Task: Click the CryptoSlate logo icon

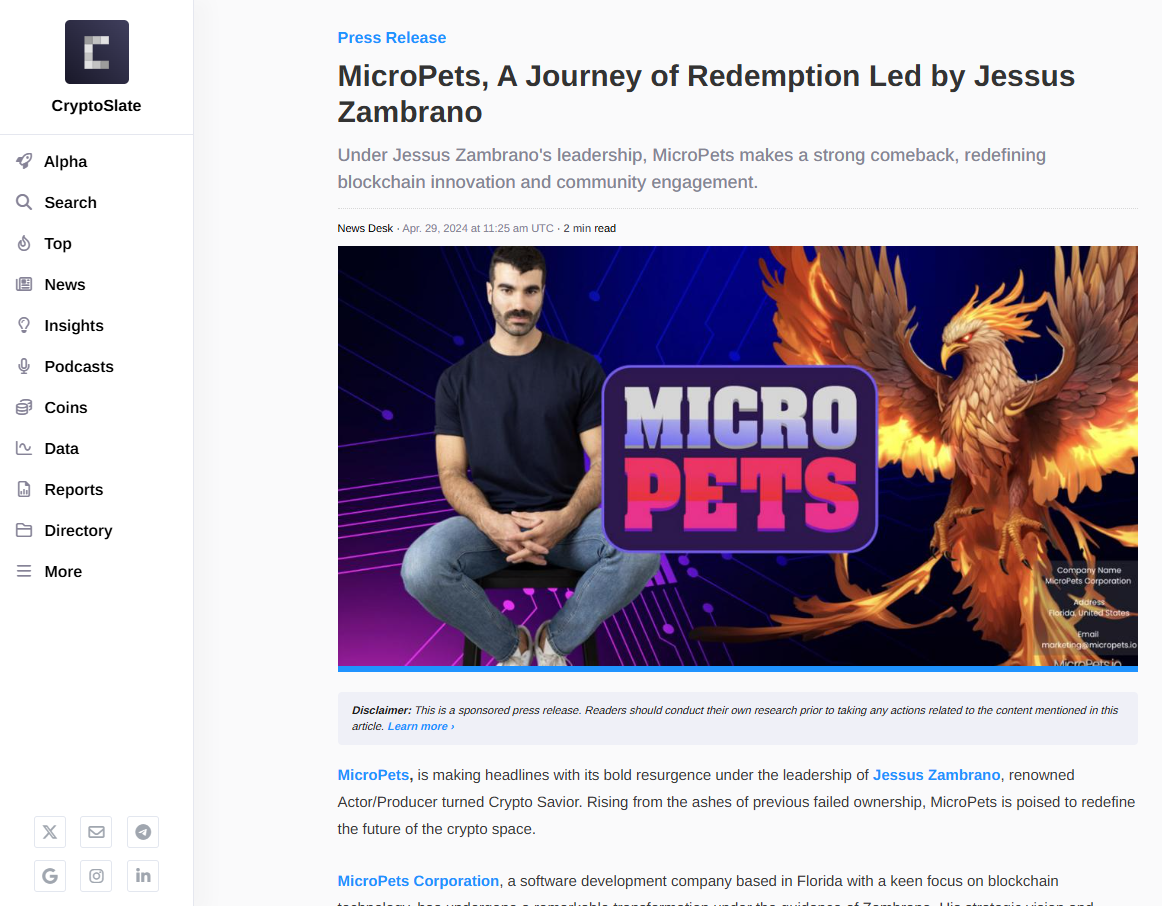Action: click(x=97, y=52)
